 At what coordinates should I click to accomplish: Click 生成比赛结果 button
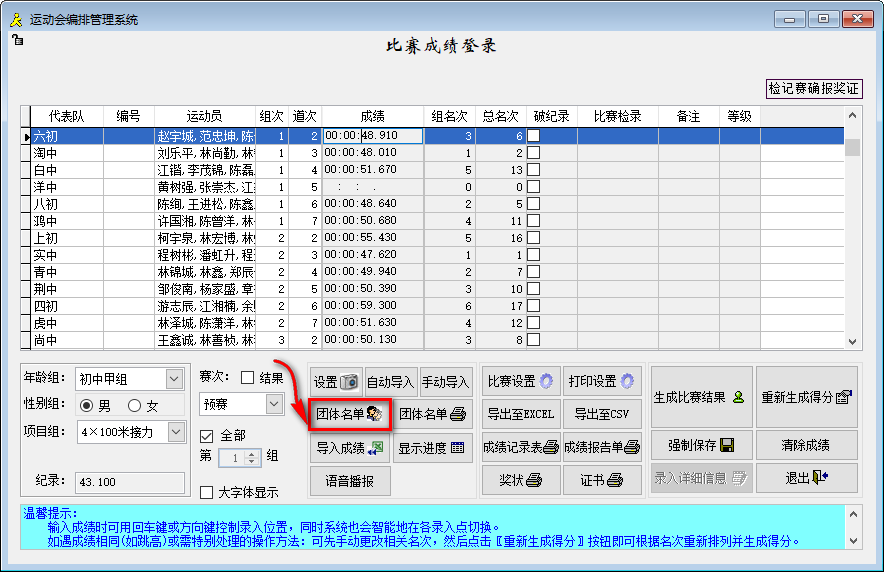click(698, 397)
